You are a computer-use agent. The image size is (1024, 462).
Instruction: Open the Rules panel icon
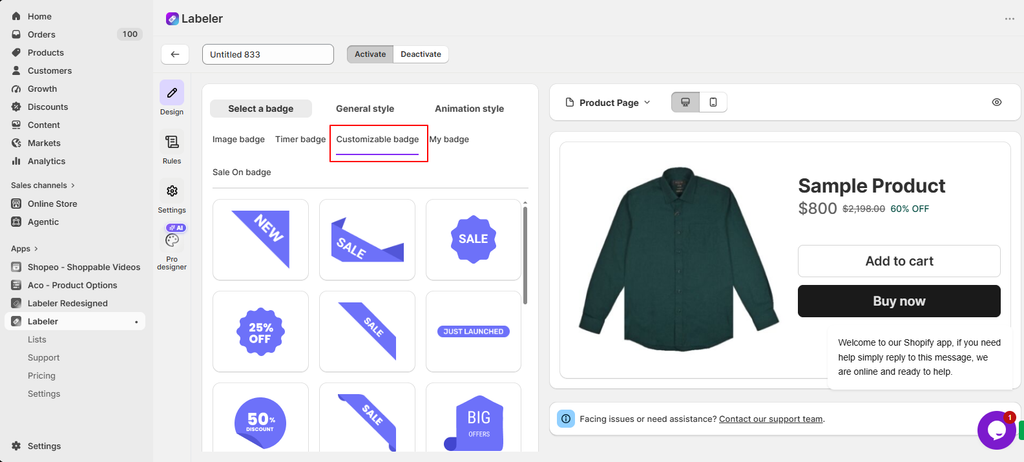point(172,142)
